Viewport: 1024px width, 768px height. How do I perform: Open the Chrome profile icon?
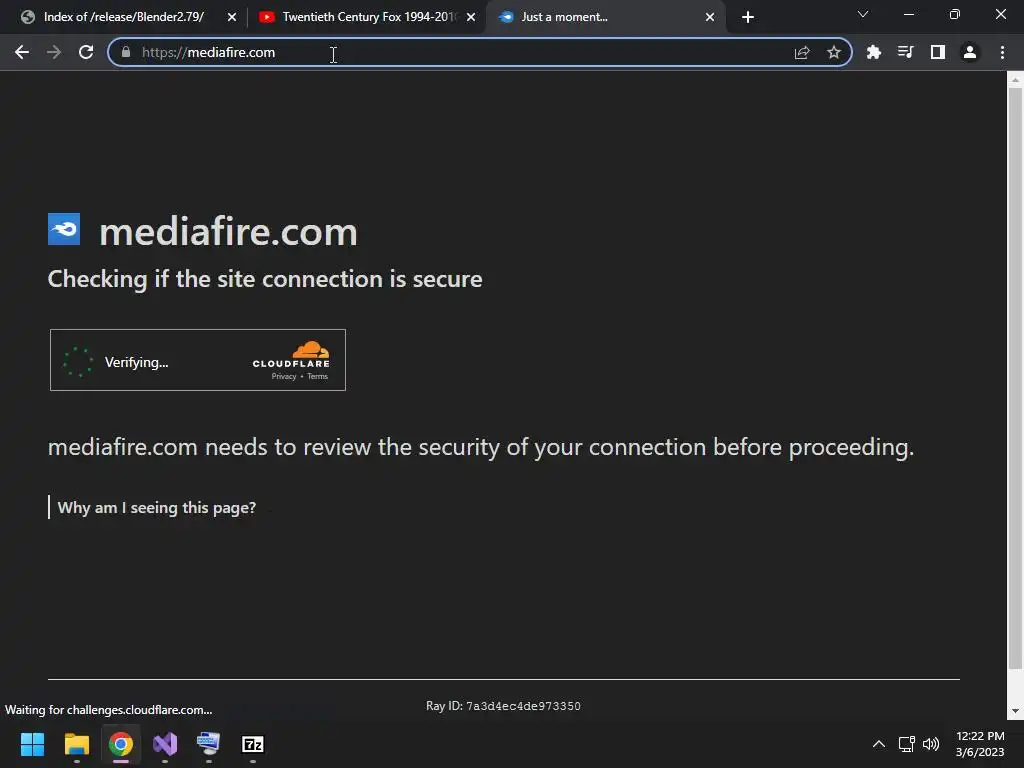coord(970,52)
